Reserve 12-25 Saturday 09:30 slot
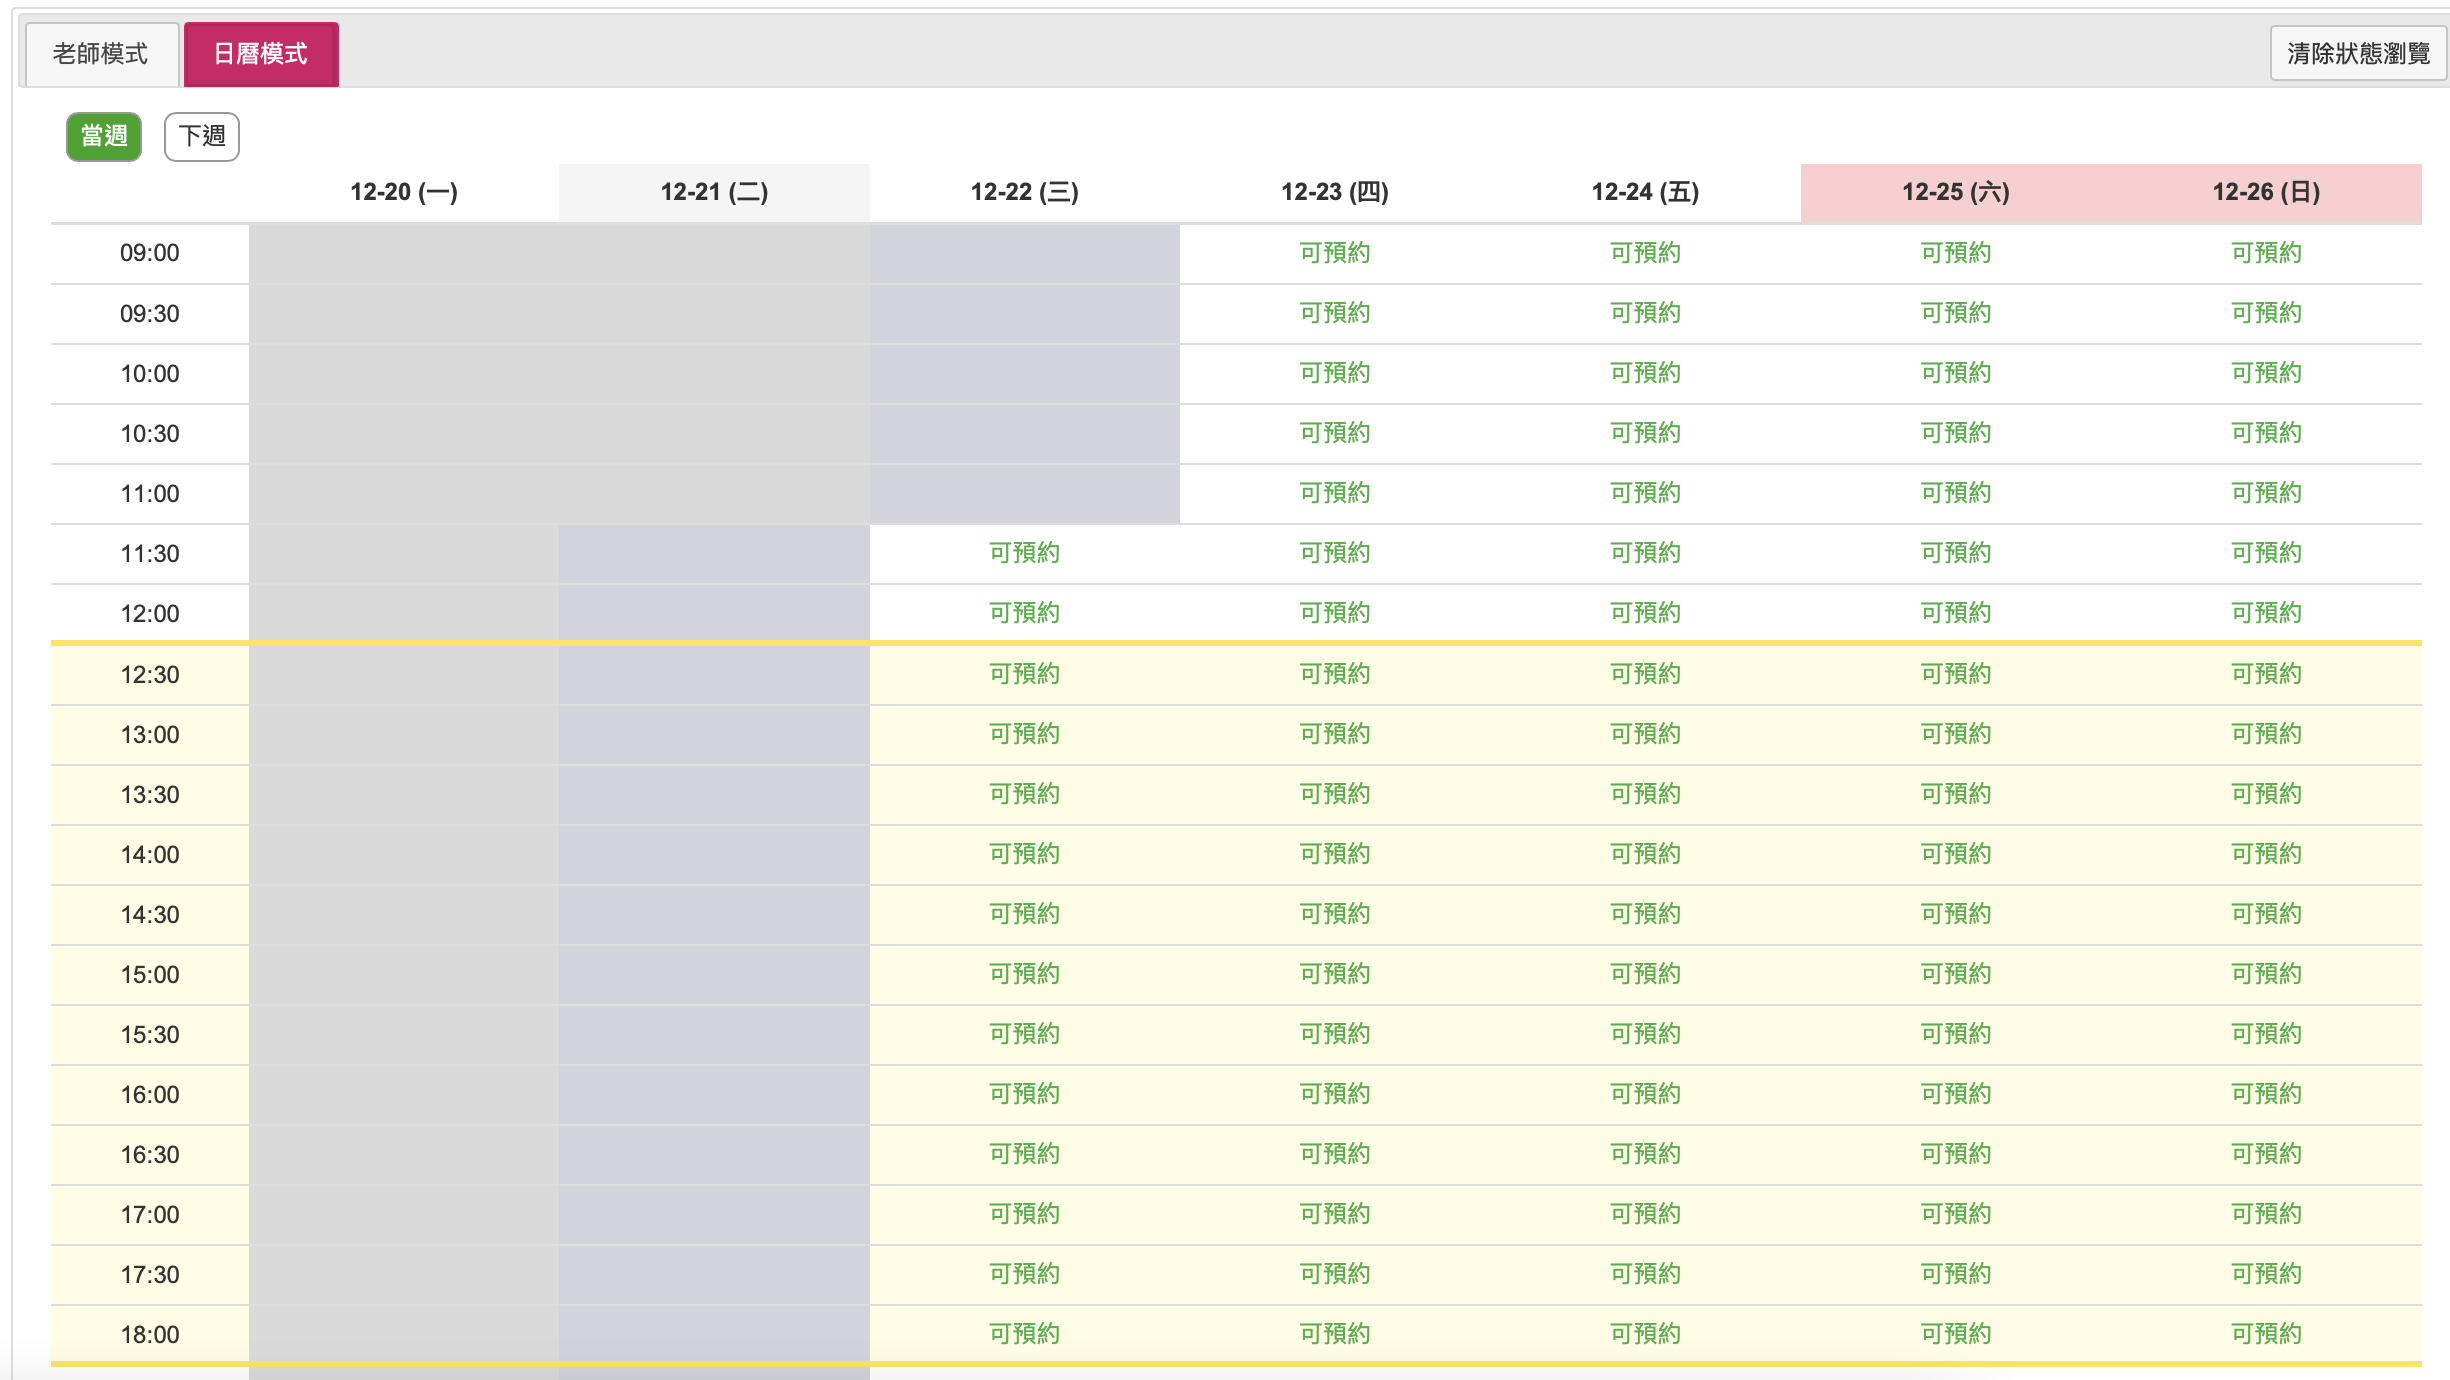Image resolution: width=2450 pixels, height=1380 pixels. (x=1955, y=313)
